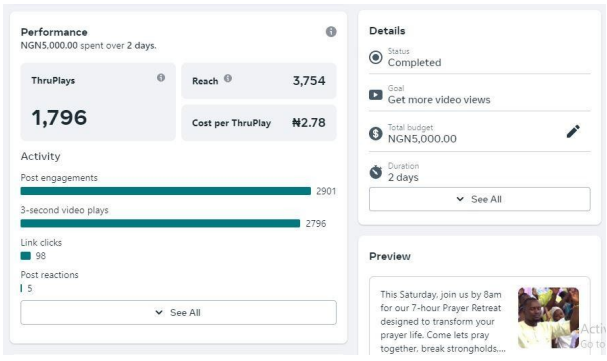Click the Prayer Retreat preview text
607x361 pixels.
443,322
